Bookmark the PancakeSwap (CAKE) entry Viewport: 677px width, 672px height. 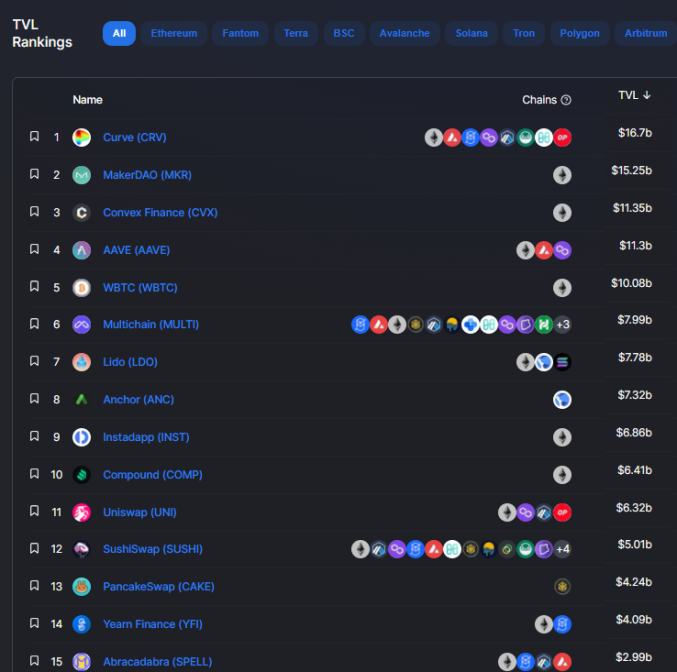click(x=34, y=586)
